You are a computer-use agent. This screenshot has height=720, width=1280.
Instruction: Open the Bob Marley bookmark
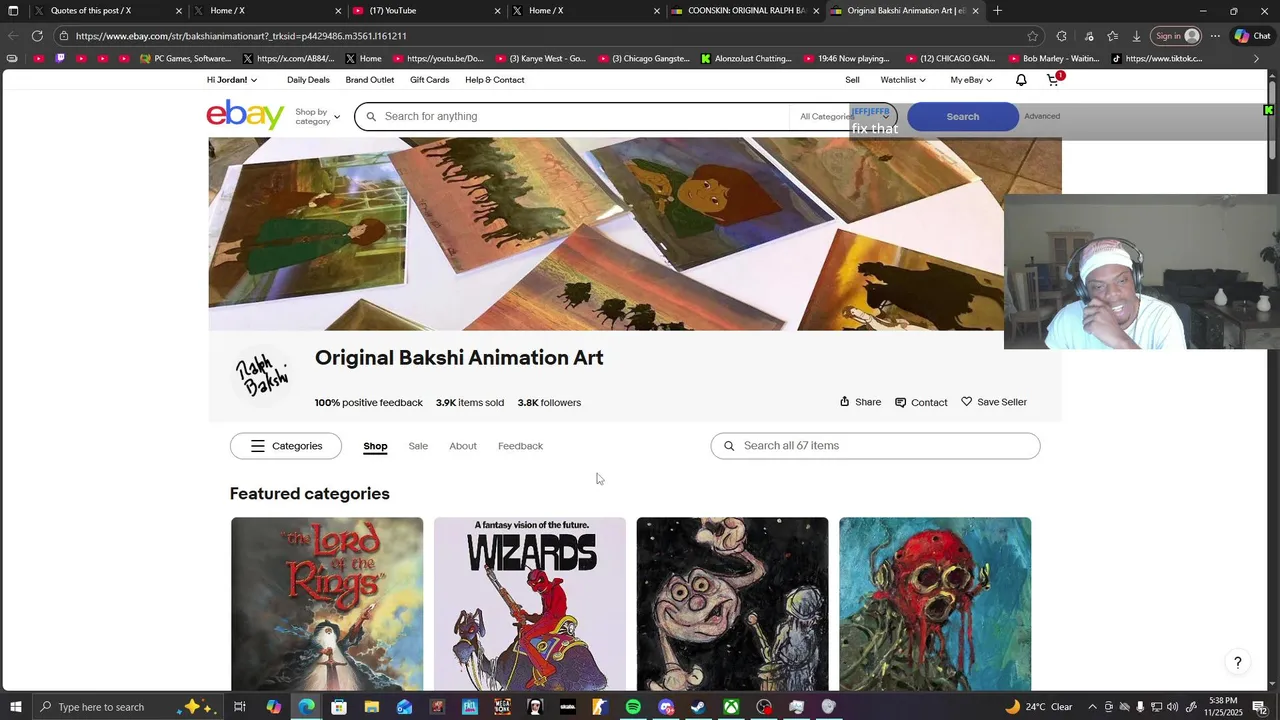click(1054, 58)
